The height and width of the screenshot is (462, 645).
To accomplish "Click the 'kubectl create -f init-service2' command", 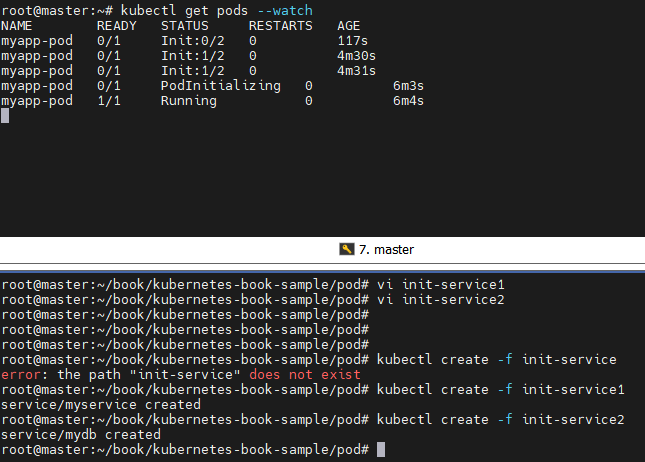I will tap(501, 420).
